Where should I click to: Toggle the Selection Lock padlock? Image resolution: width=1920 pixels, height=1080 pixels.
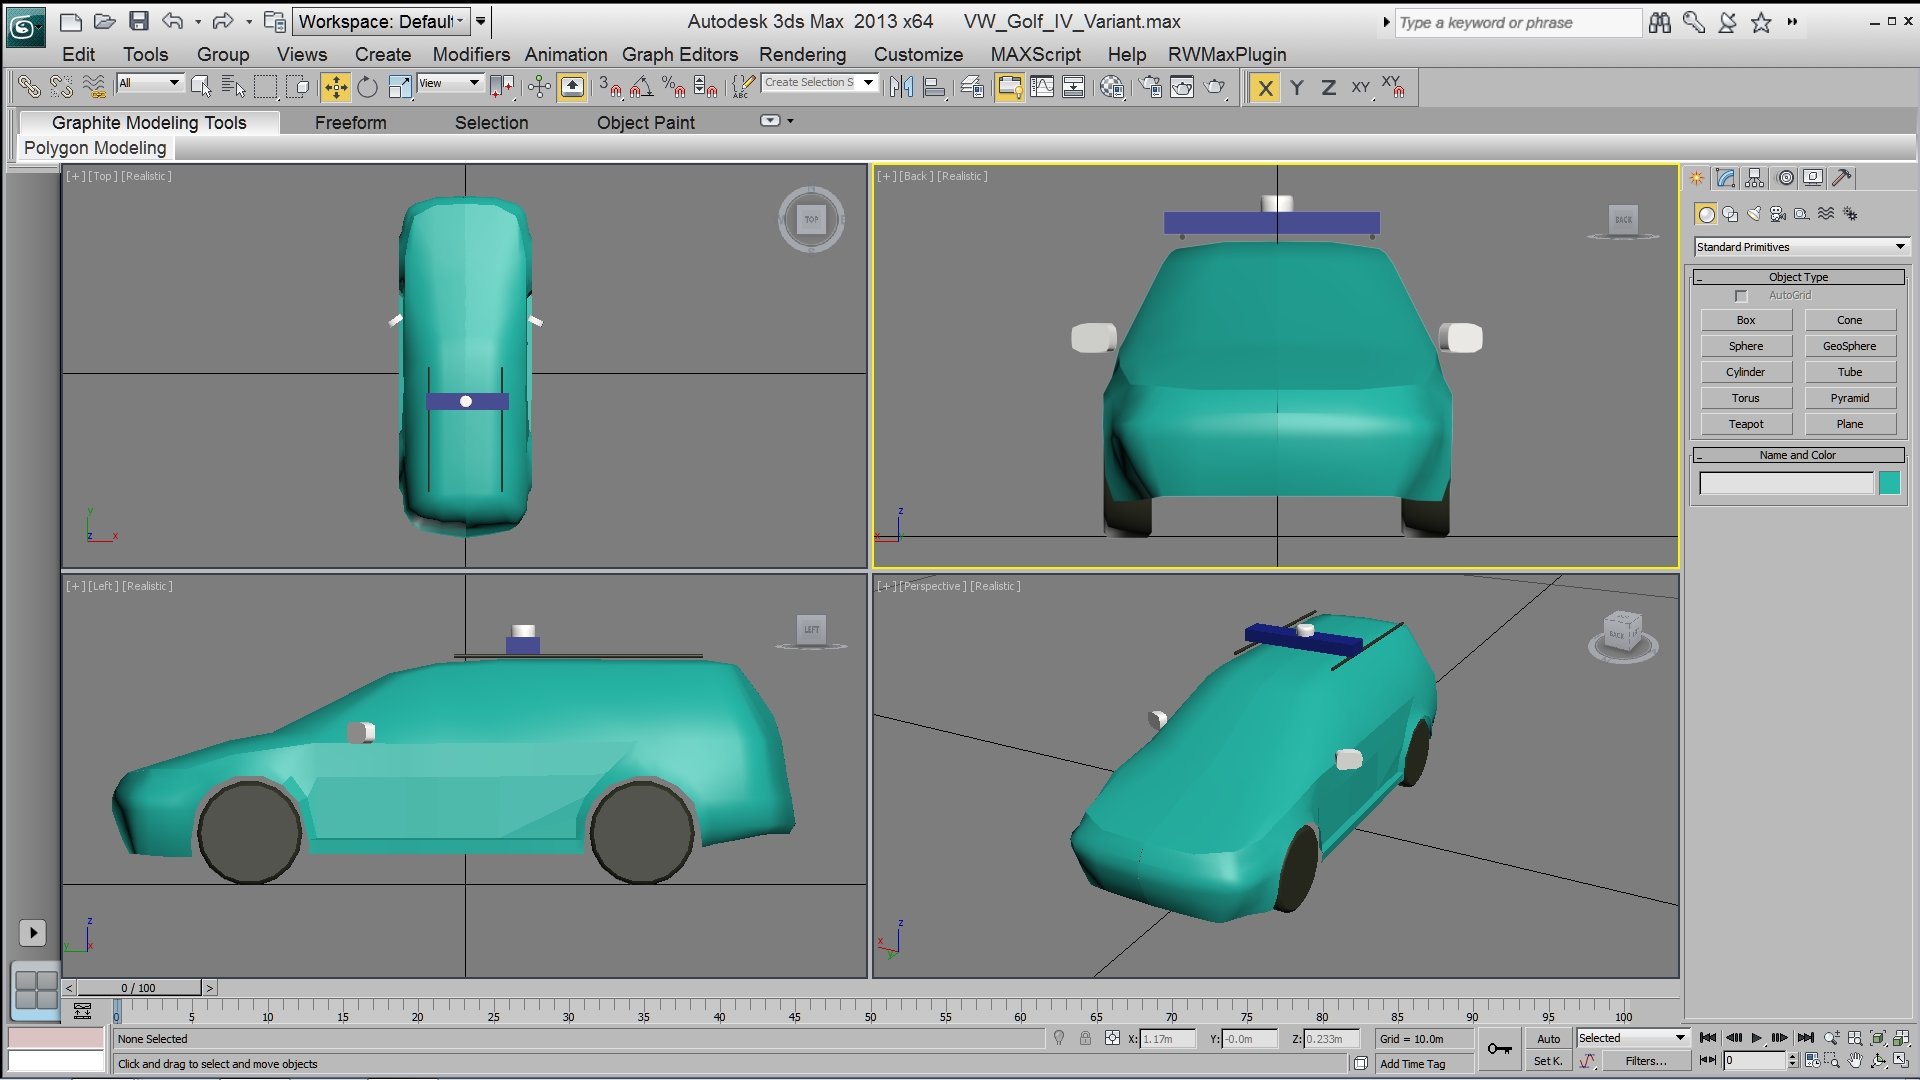pyautogui.click(x=1085, y=1039)
